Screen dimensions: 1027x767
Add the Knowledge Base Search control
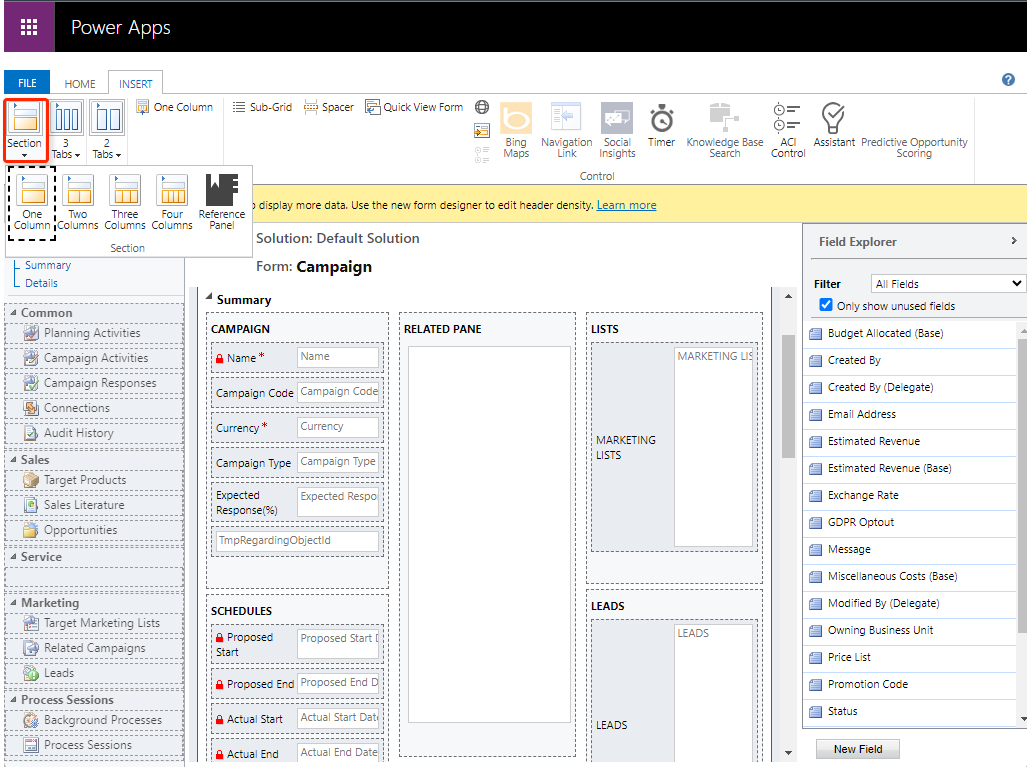point(724,130)
